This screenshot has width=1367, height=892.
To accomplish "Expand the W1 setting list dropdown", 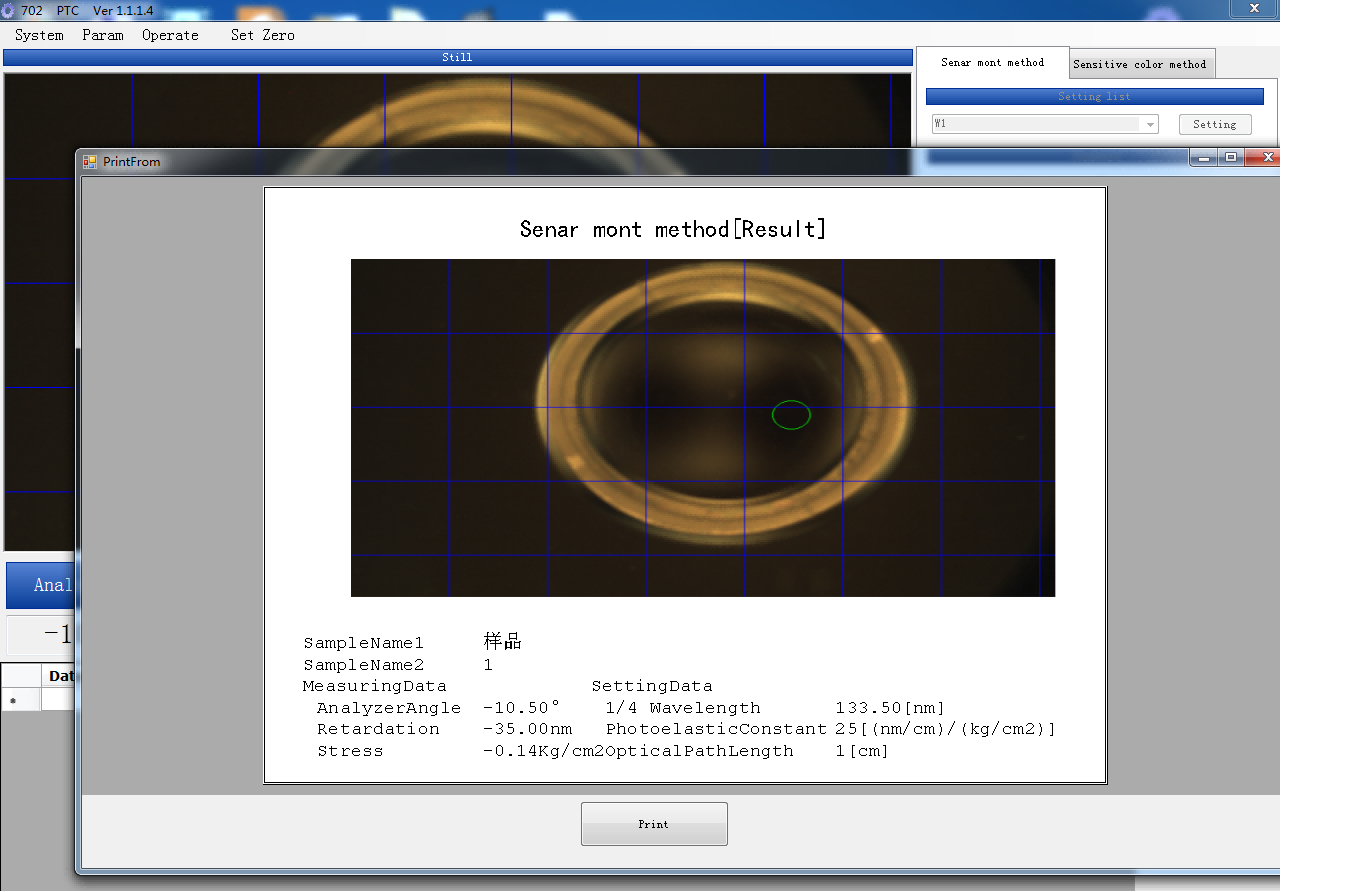I will pos(1151,125).
